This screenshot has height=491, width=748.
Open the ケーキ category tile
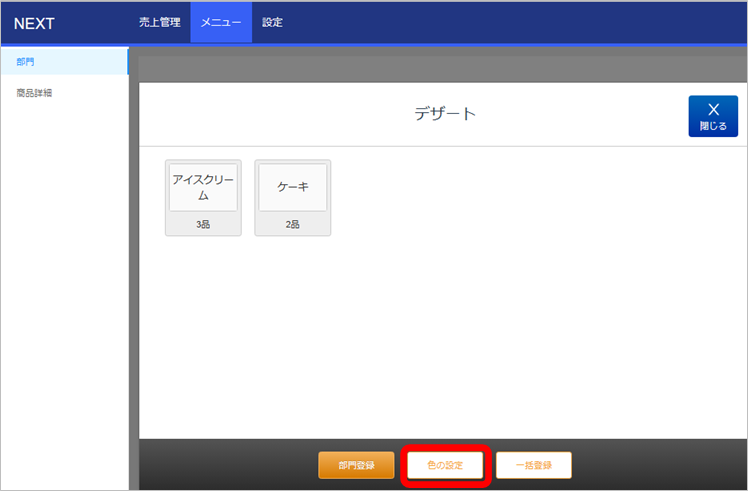pyautogui.click(x=292, y=188)
